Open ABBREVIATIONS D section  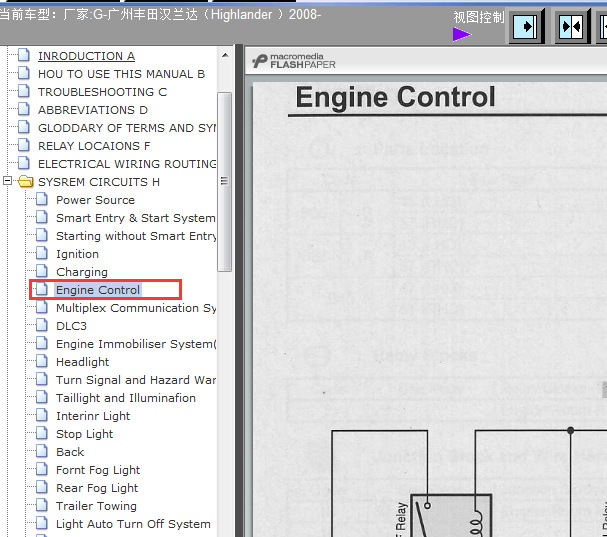pyautogui.click(x=93, y=110)
